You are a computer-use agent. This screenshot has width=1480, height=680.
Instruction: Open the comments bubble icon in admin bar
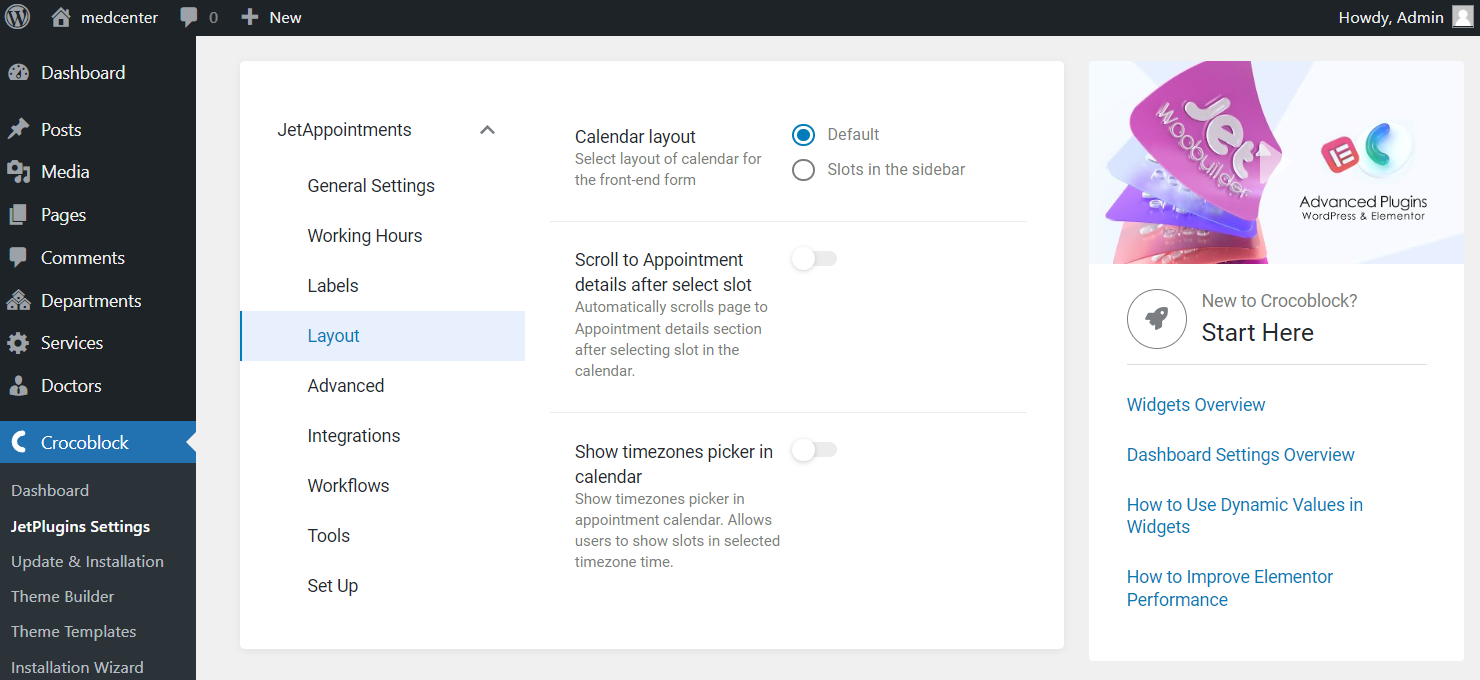tap(189, 17)
